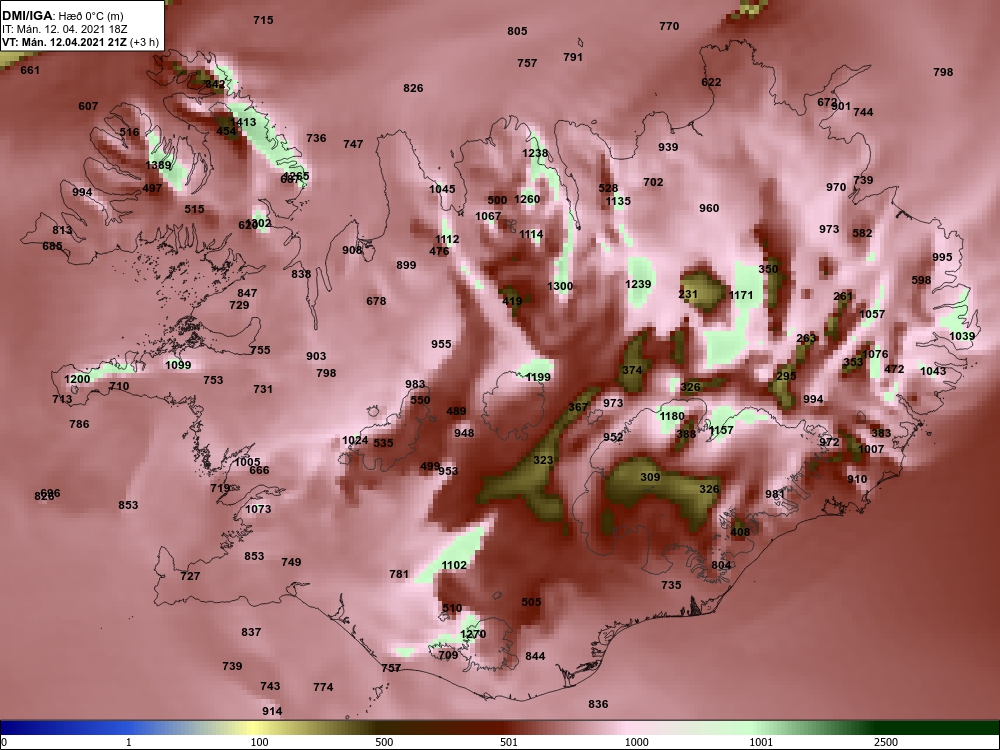Click map value 1389
This screenshot has height=750, width=1000.
[x=158, y=165]
